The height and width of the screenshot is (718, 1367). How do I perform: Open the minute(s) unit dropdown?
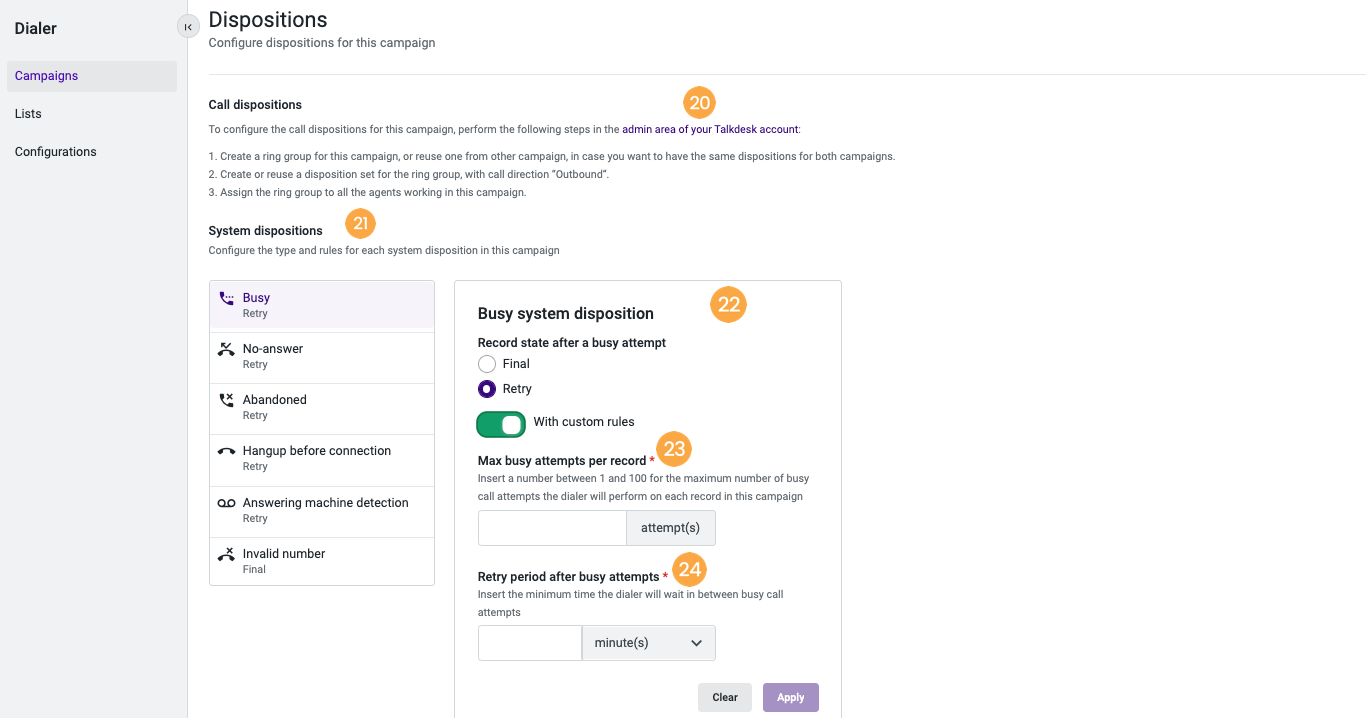tap(649, 643)
